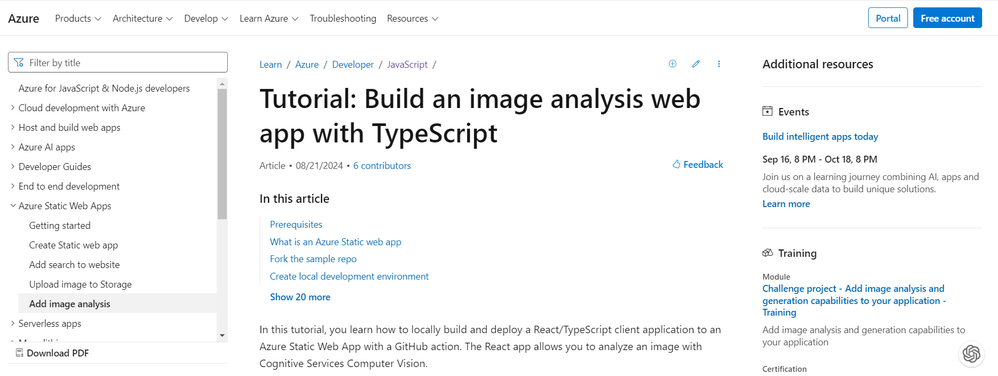
Task: Jump to What is an Azure Static web app
Action: coord(335,242)
